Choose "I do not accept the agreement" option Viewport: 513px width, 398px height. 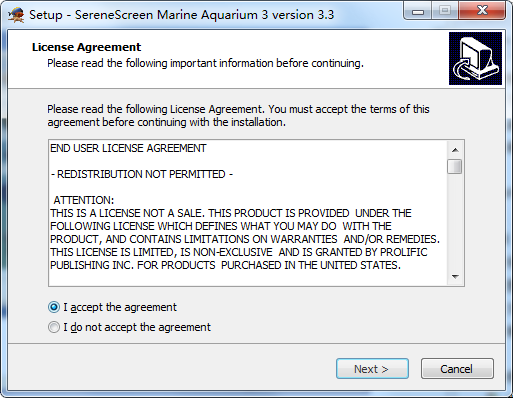[54, 327]
